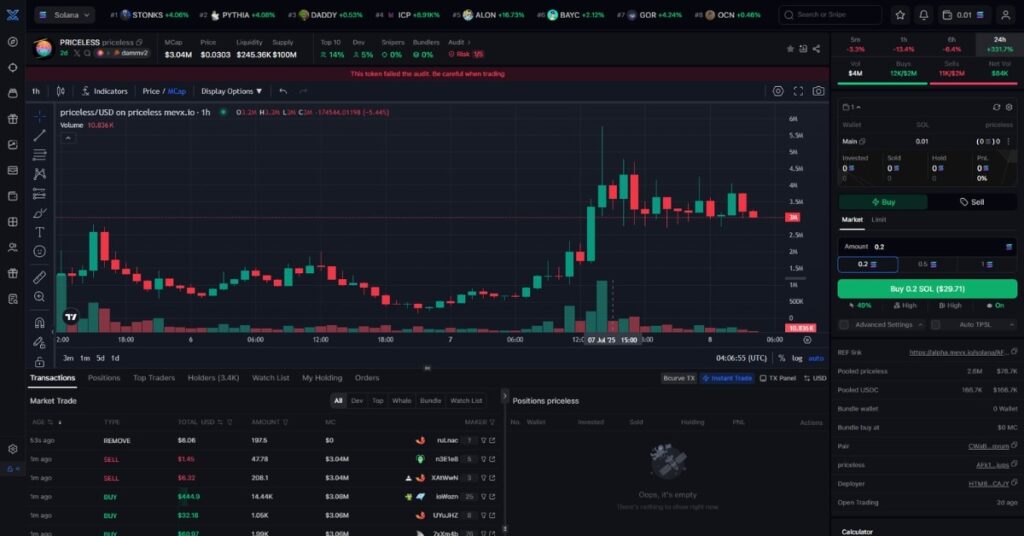Select the Text annotation tool
Screen dimensions: 1024x536
[x=40, y=232]
